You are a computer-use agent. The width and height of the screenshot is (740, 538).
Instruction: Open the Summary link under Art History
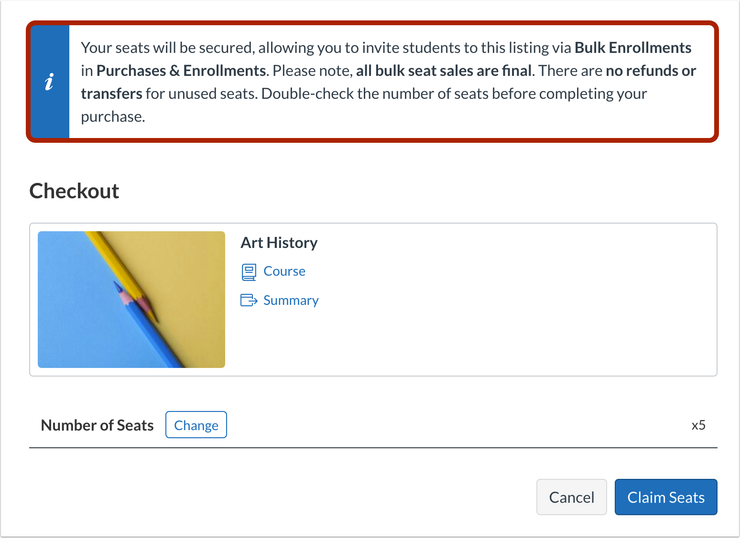point(290,300)
